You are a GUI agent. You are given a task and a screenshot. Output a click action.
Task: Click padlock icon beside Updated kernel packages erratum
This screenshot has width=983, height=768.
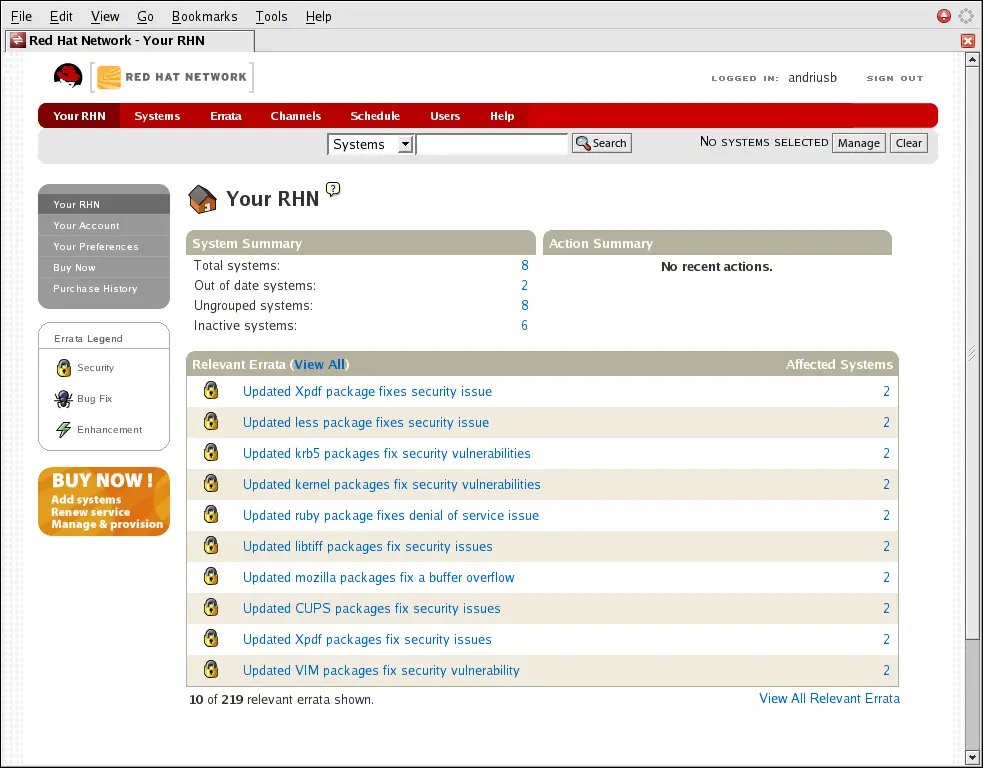(x=211, y=484)
